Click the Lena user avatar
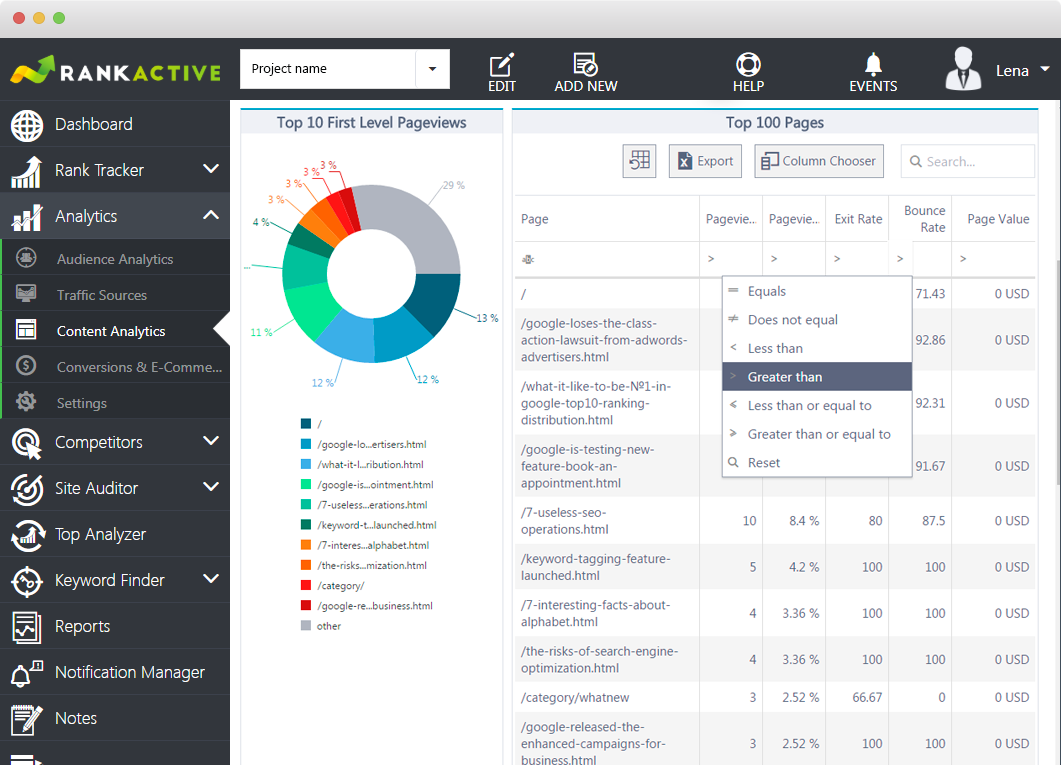 coord(964,69)
